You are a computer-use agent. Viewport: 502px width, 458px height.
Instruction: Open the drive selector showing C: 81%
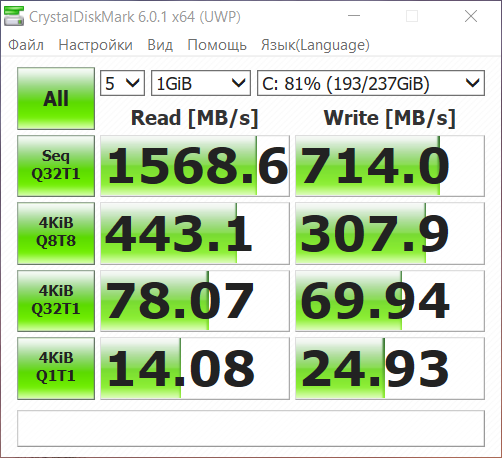click(371, 83)
